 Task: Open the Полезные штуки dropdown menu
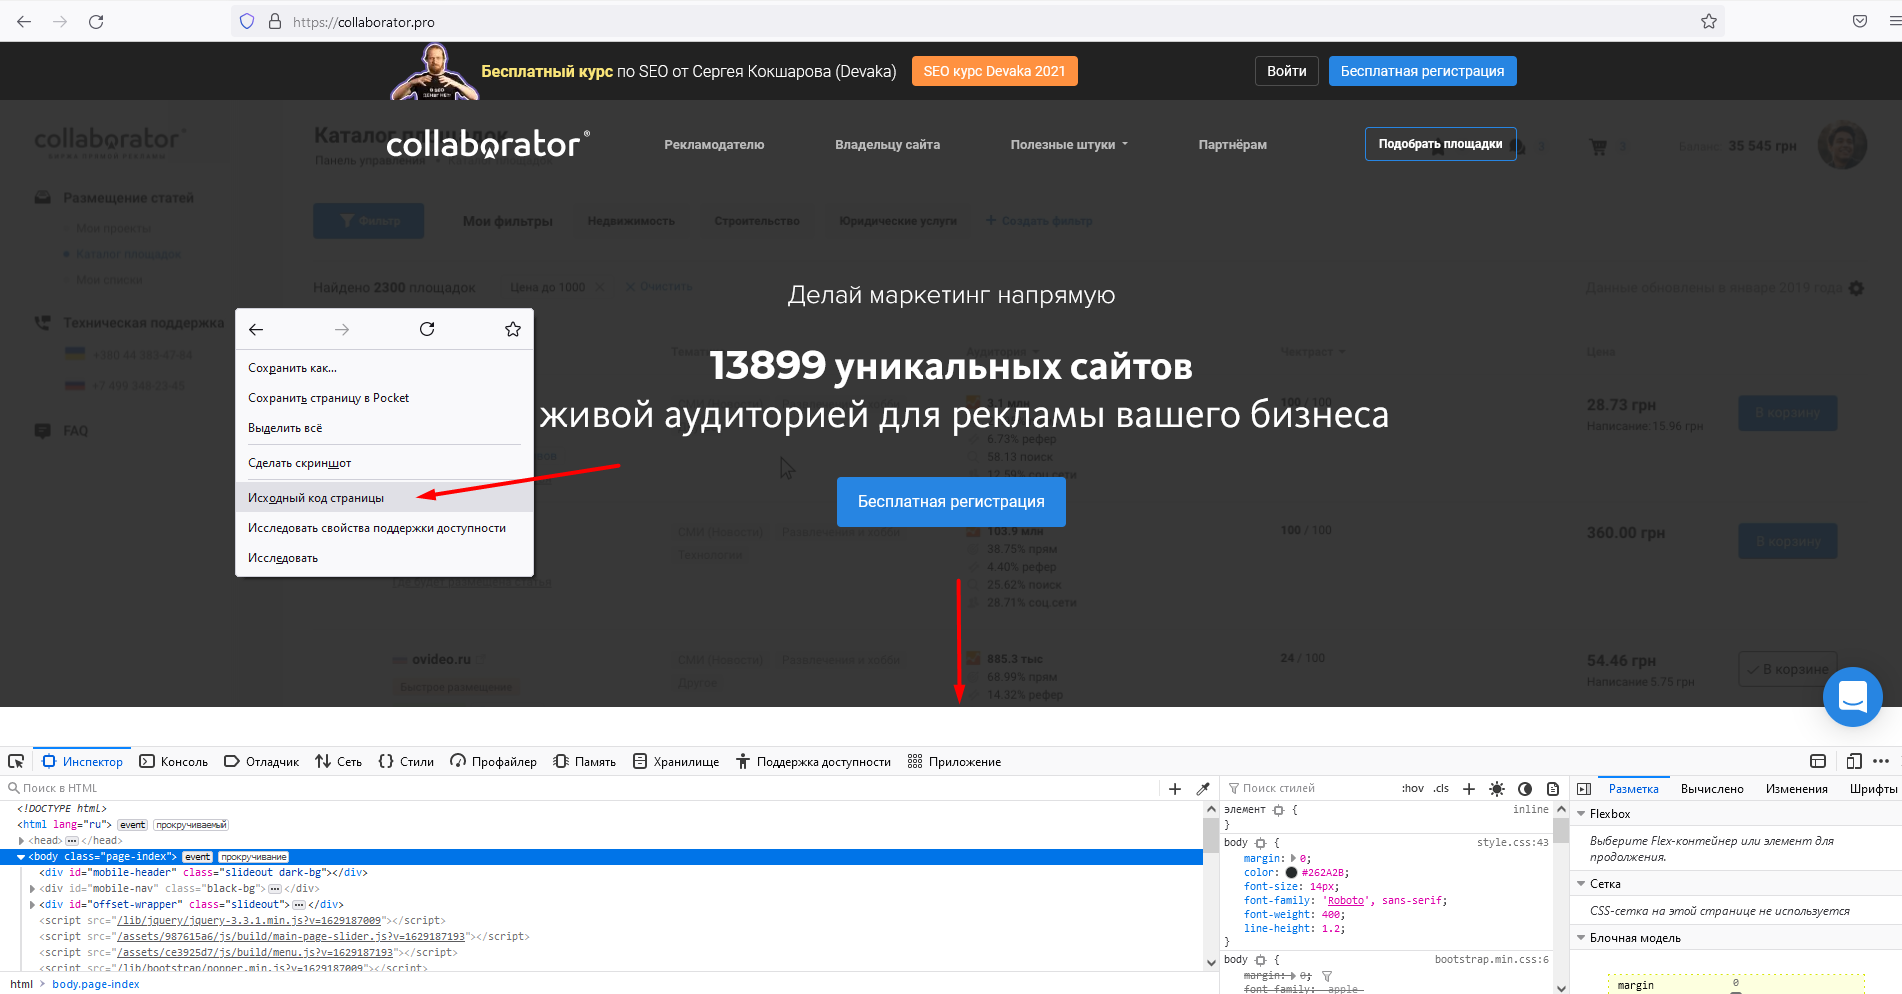1068,145
